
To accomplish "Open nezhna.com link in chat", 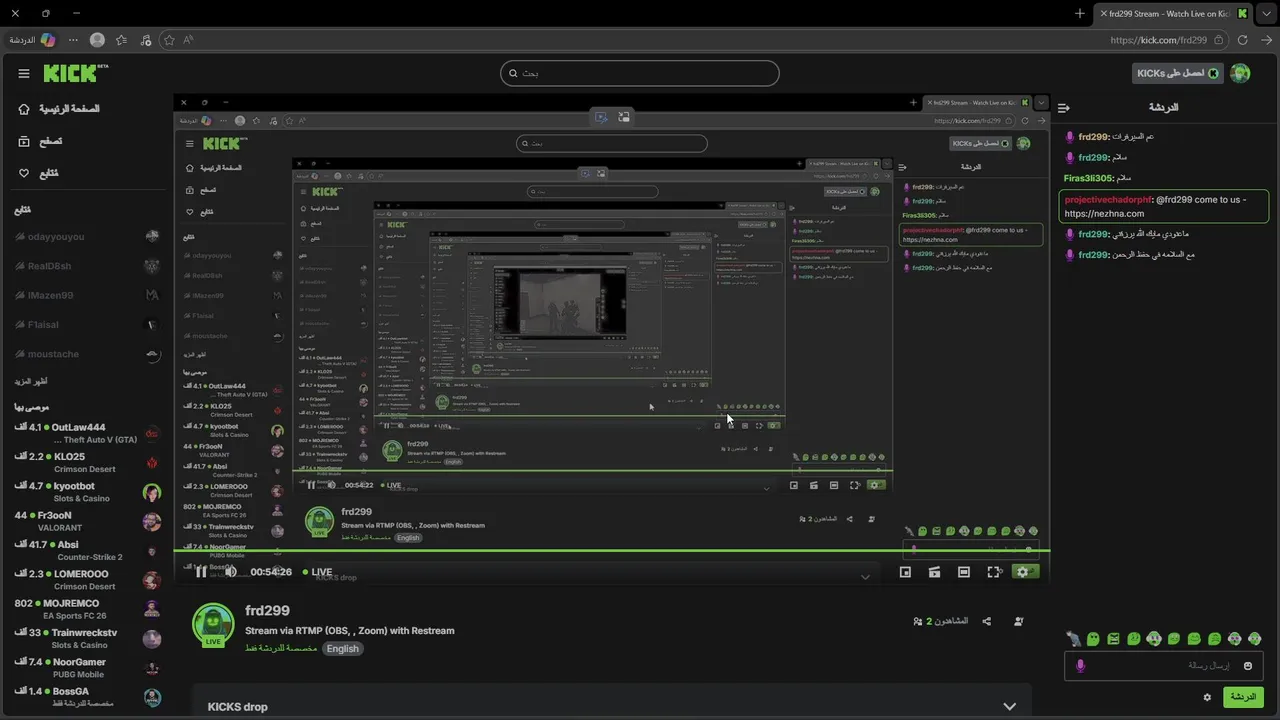I will click(x=1104, y=213).
